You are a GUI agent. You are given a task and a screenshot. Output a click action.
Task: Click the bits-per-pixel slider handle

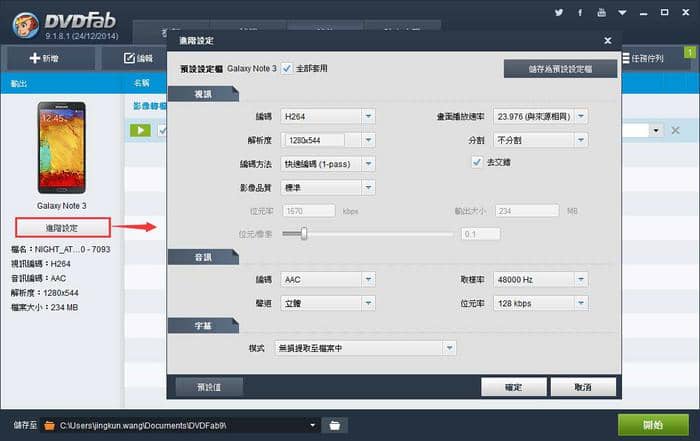304,233
